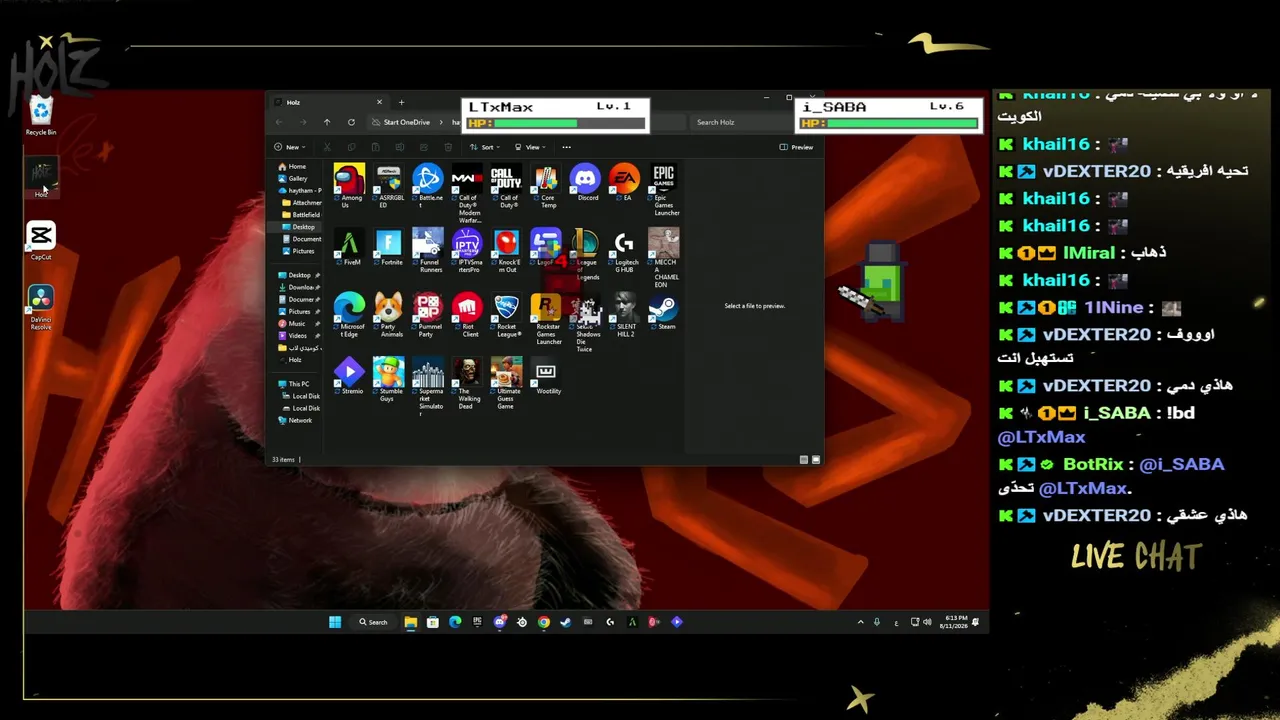Open the CapCut desktop icon
The width and height of the screenshot is (1280, 720).
pyautogui.click(x=41, y=241)
